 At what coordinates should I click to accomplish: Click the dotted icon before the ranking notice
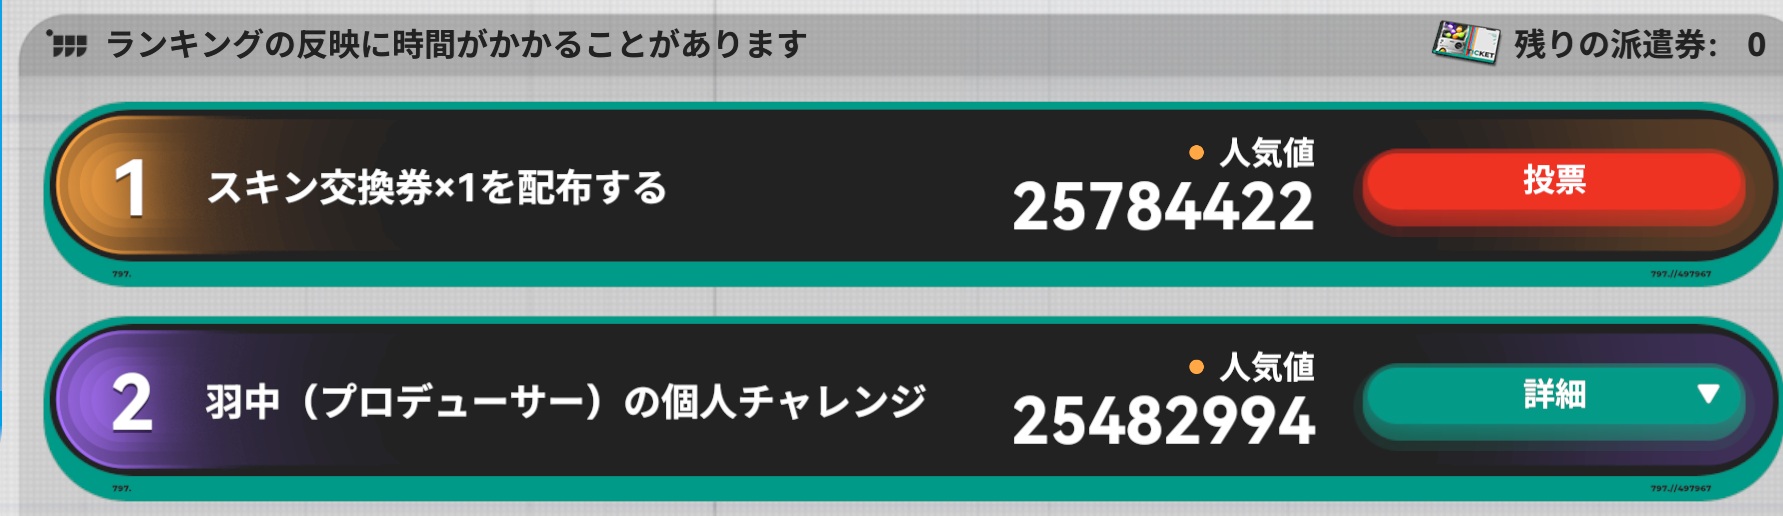[x=67, y=44]
